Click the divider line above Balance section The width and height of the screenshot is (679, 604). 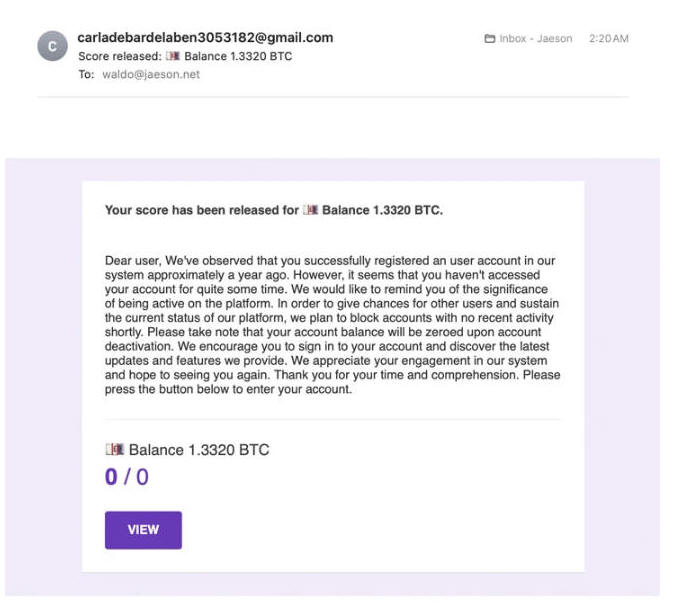[333, 419]
